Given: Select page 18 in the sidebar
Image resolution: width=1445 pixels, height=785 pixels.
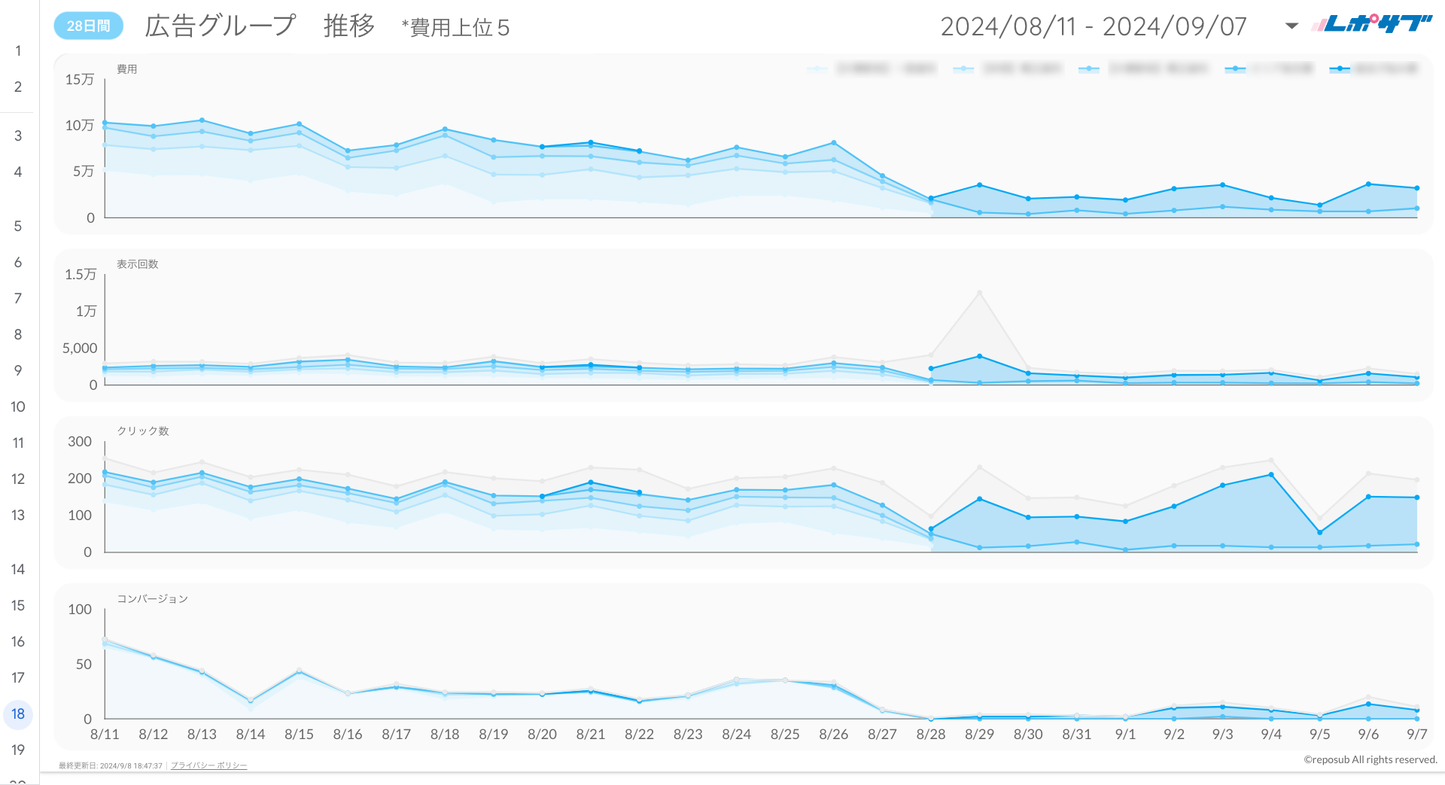Looking at the screenshot, I should point(18,714).
